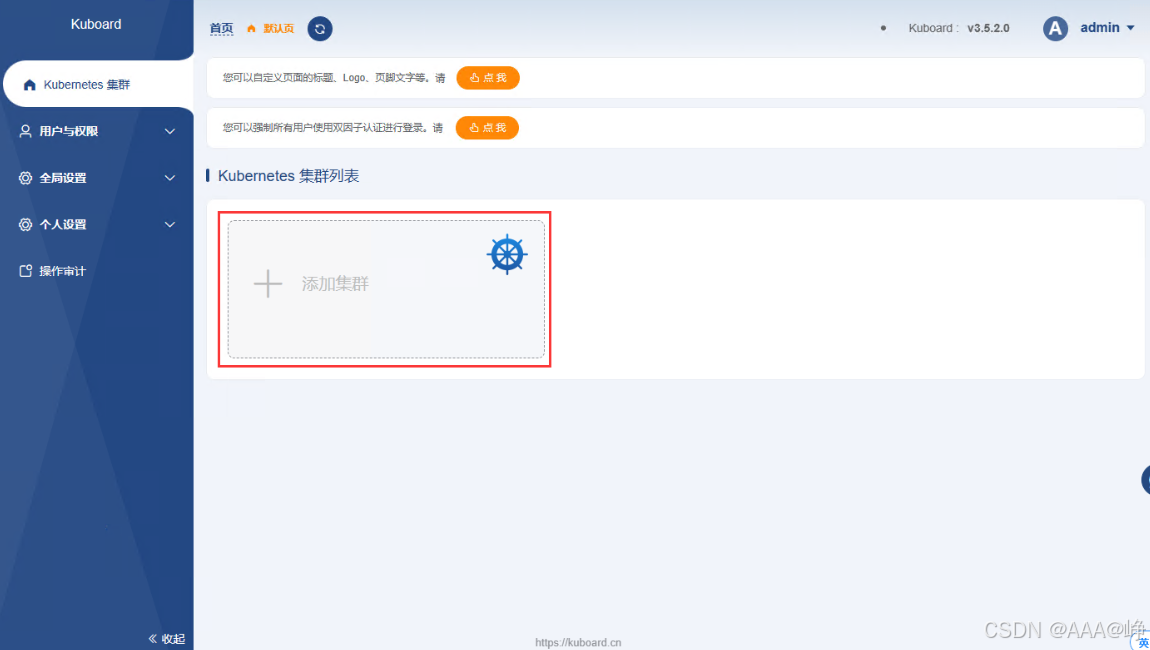This screenshot has height=650, width=1150.
Task: Click the gear icon beside 个人设置
Action: (x=26, y=224)
